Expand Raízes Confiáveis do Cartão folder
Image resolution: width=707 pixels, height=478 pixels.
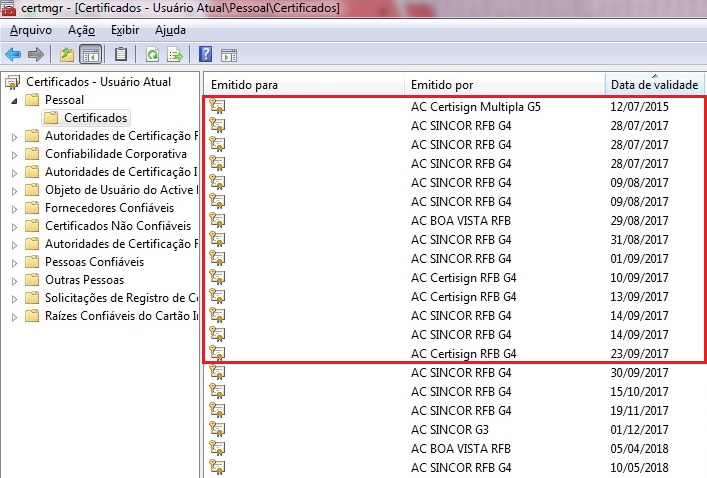pyautogui.click(x=14, y=317)
